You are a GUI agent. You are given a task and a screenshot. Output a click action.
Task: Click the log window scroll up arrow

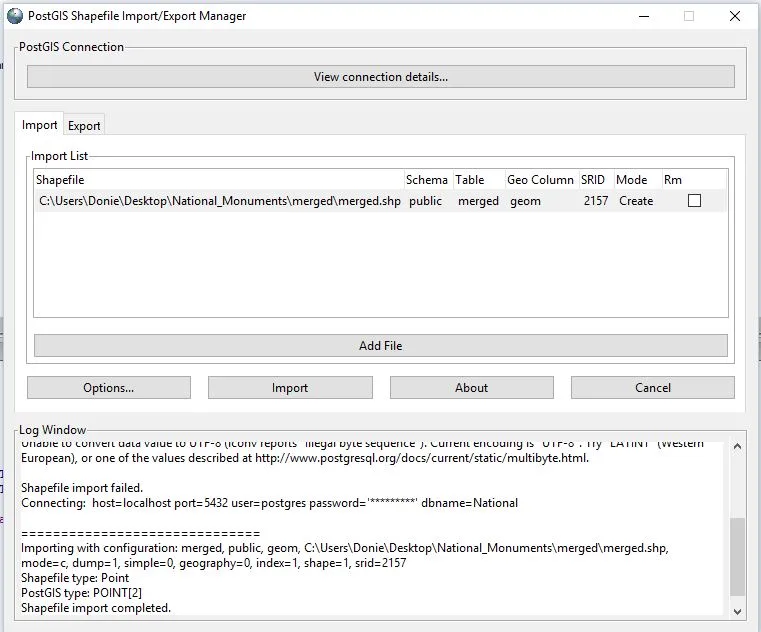click(737, 446)
